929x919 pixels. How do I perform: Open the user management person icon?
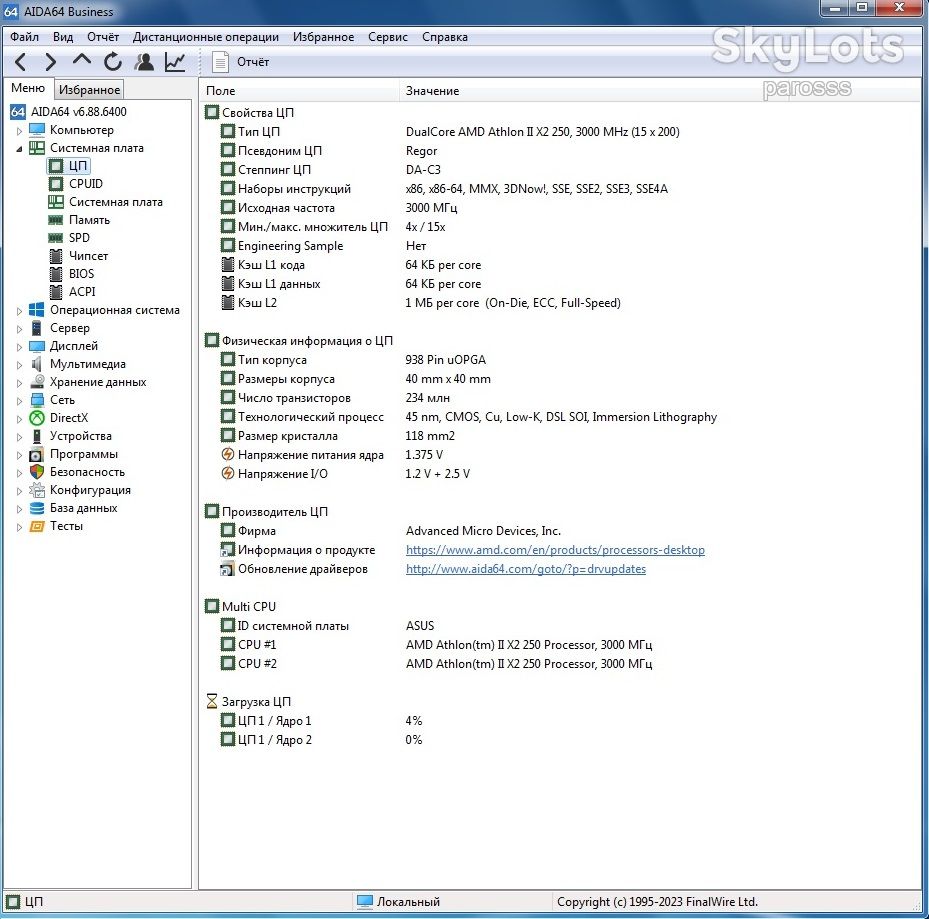(x=144, y=62)
